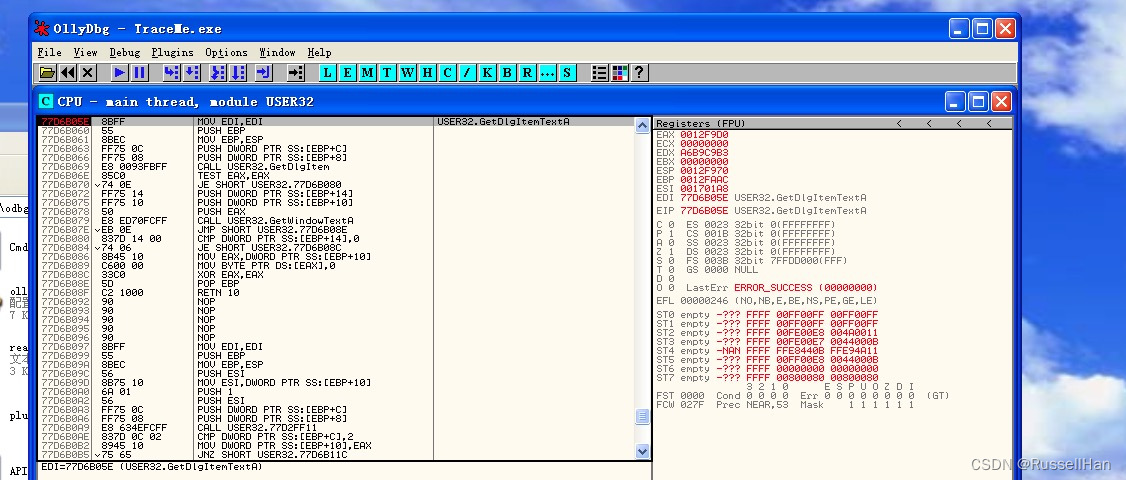Click disassembly scrollbar up arrow

643,125
